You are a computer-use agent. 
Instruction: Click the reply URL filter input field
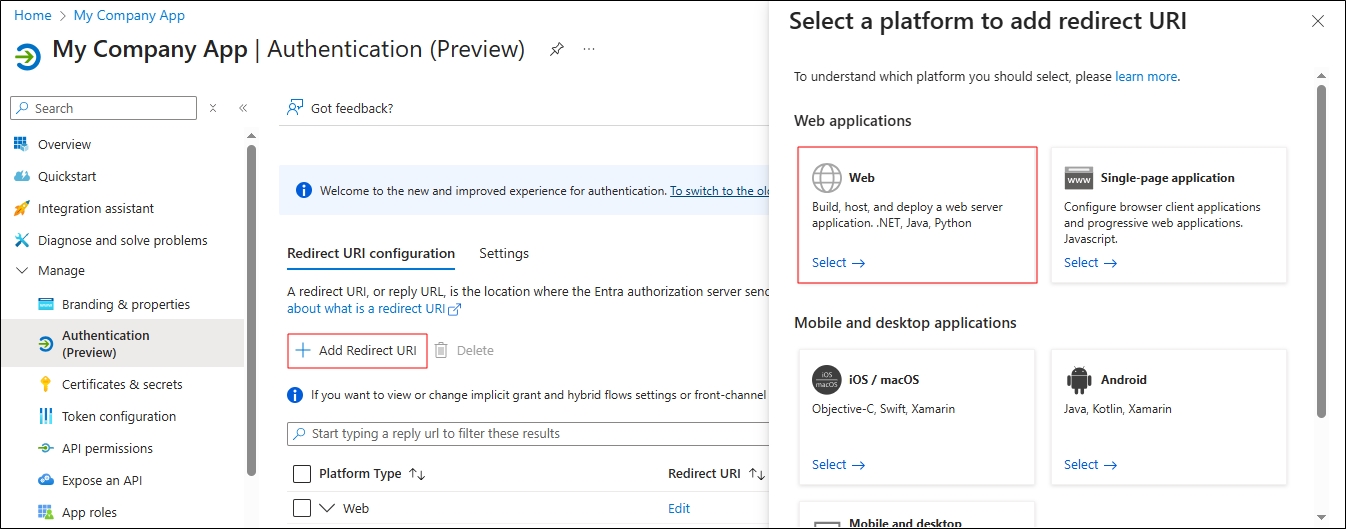pyautogui.click(x=530, y=434)
